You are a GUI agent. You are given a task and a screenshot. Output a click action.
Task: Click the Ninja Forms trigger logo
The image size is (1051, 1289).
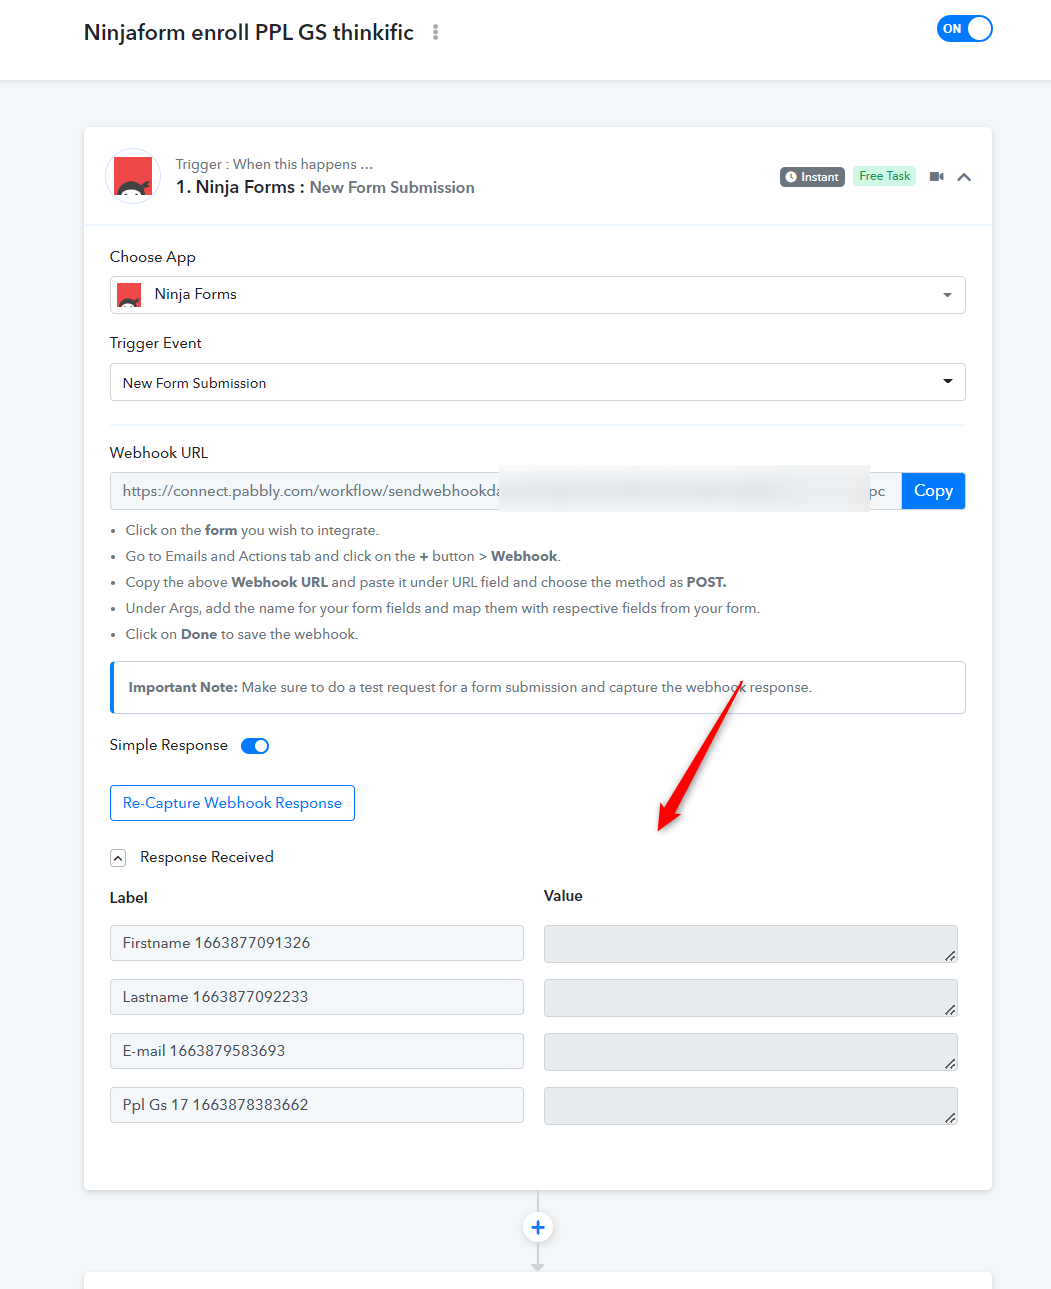pos(133,176)
